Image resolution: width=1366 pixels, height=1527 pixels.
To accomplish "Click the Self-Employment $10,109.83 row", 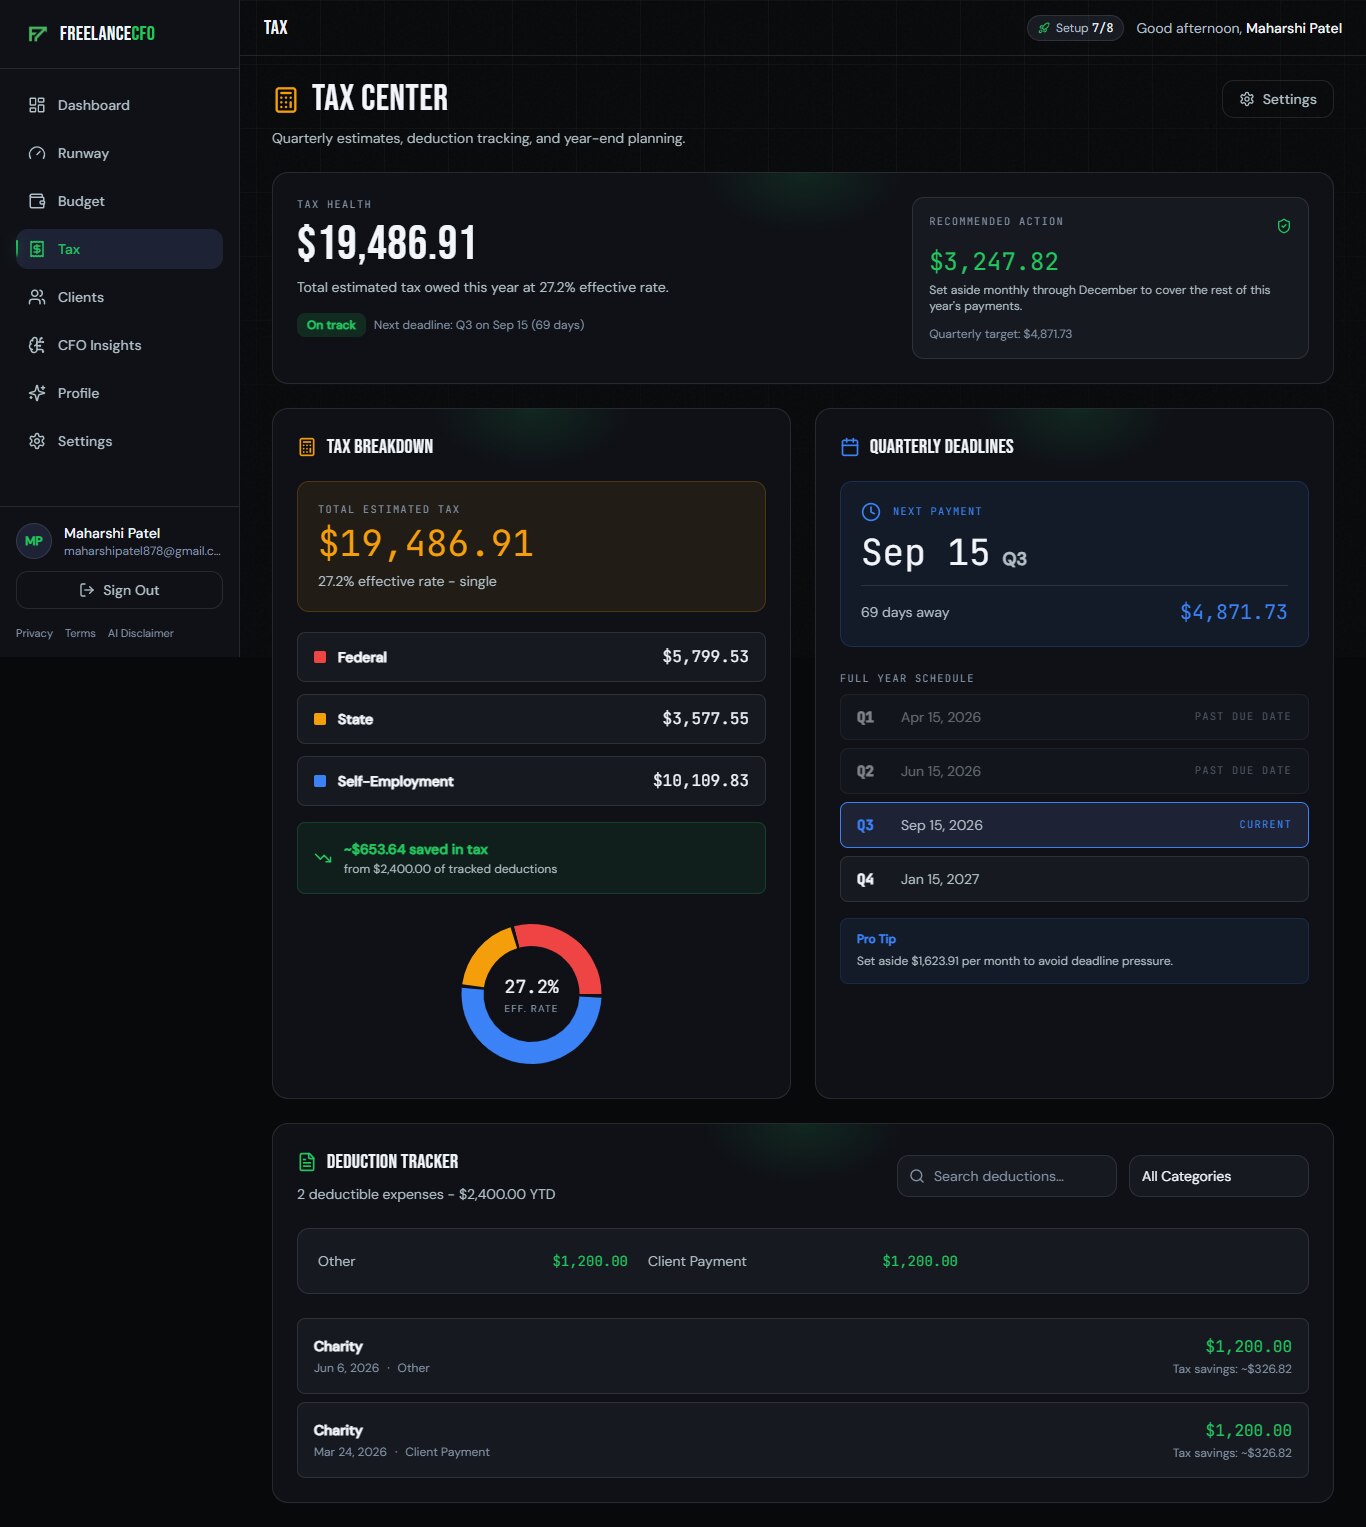I will [531, 781].
